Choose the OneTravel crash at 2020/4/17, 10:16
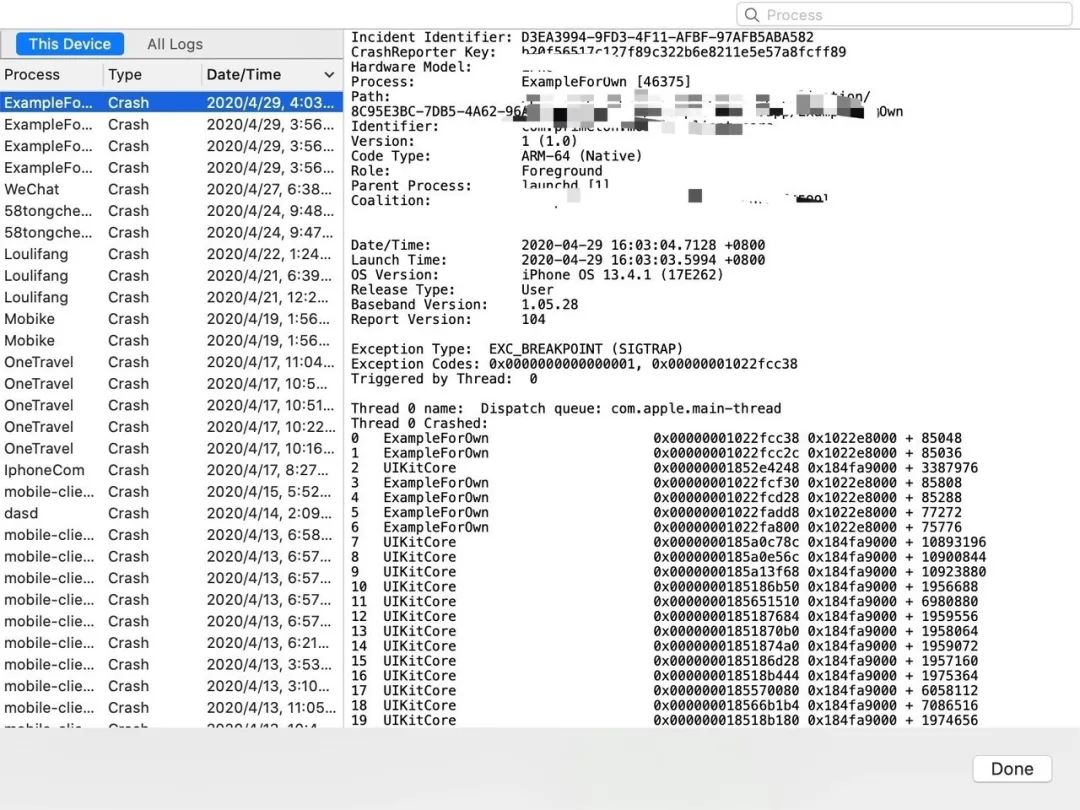This screenshot has height=810, width=1080. pyautogui.click(x=172, y=448)
